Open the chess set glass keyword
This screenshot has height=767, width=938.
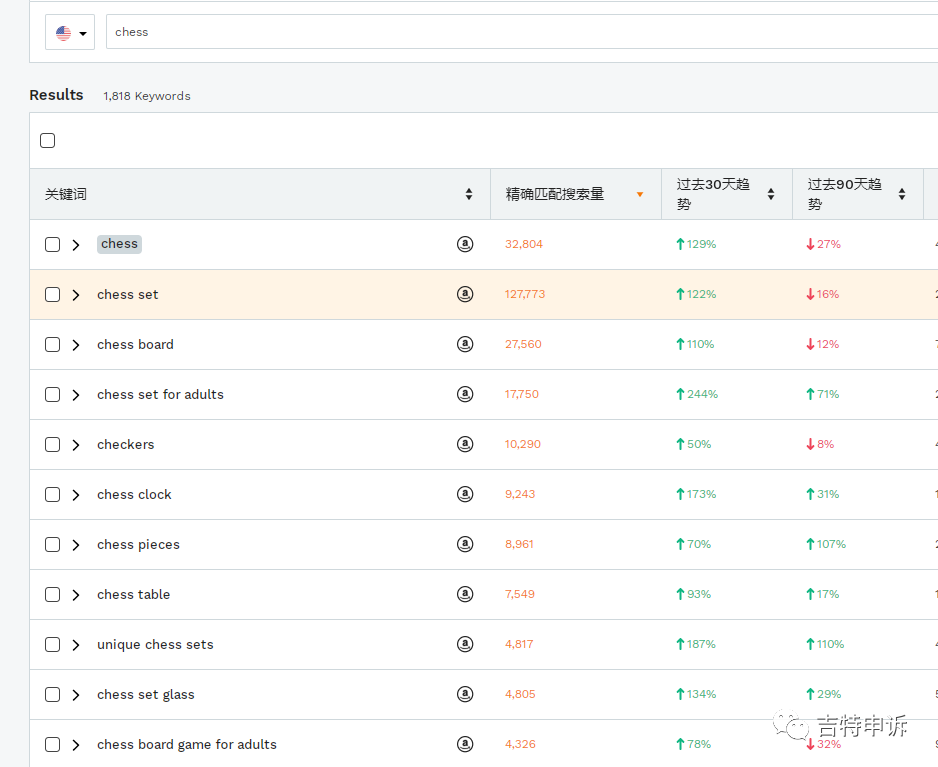(x=146, y=694)
